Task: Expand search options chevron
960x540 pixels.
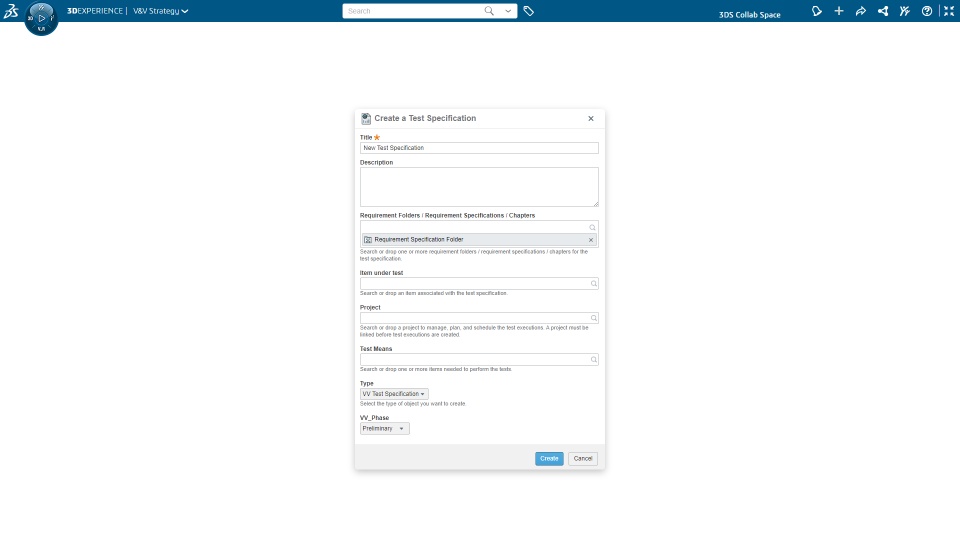Action: coord(508,11)
